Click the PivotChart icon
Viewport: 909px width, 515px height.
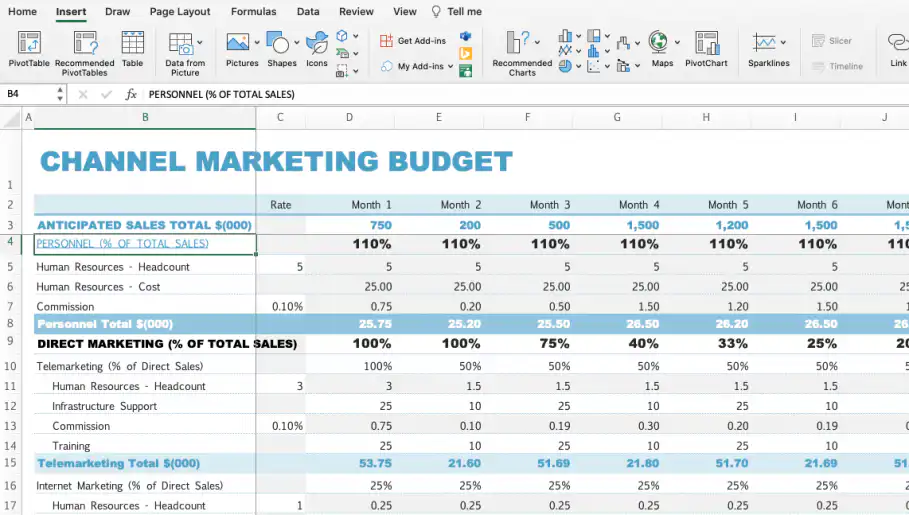click(707, 43)
